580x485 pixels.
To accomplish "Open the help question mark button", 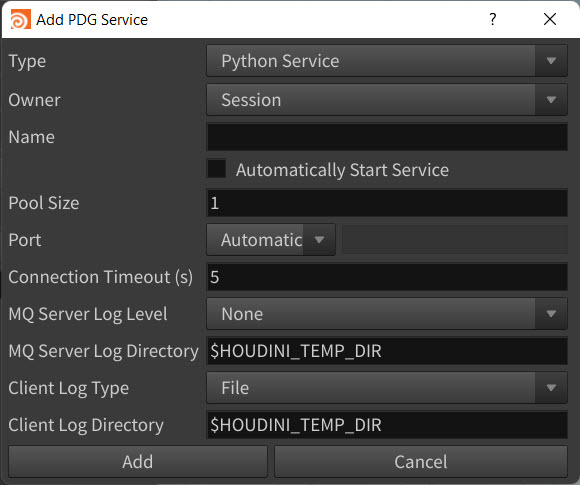I will pos(493,19).
